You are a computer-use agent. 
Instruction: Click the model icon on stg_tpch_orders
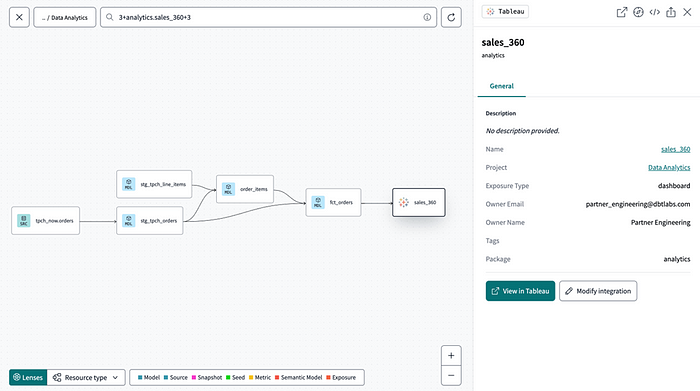click(x=129, y=220)
